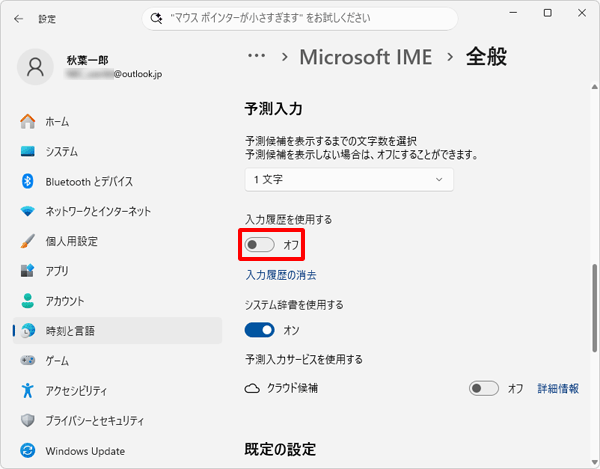Click the ホーム house icon

(x=28, y=122)
